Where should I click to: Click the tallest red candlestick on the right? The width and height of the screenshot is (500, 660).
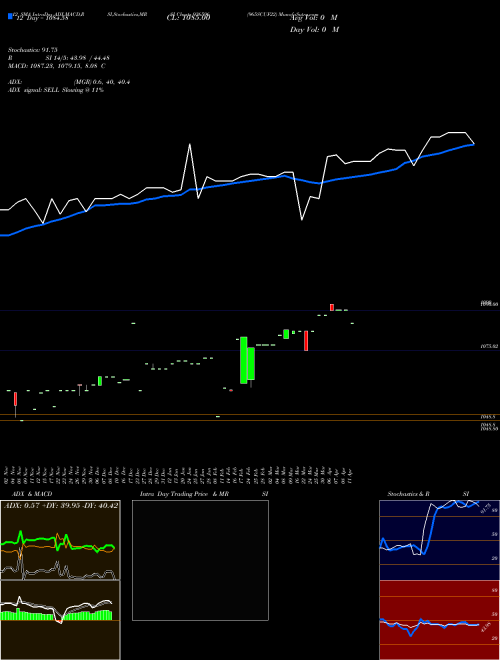click(x=306, y=341)
